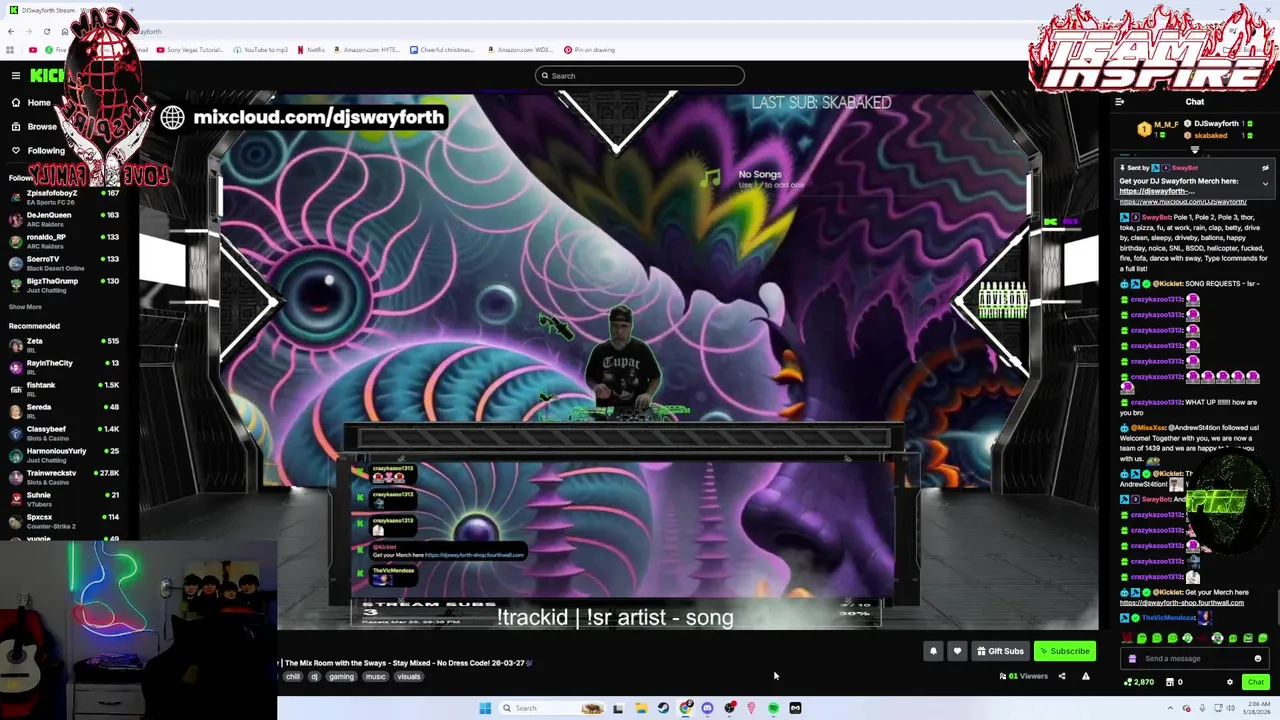Open chat settings gear icon
Screen dimensions: 1280x720
[x=1230, y=682]
